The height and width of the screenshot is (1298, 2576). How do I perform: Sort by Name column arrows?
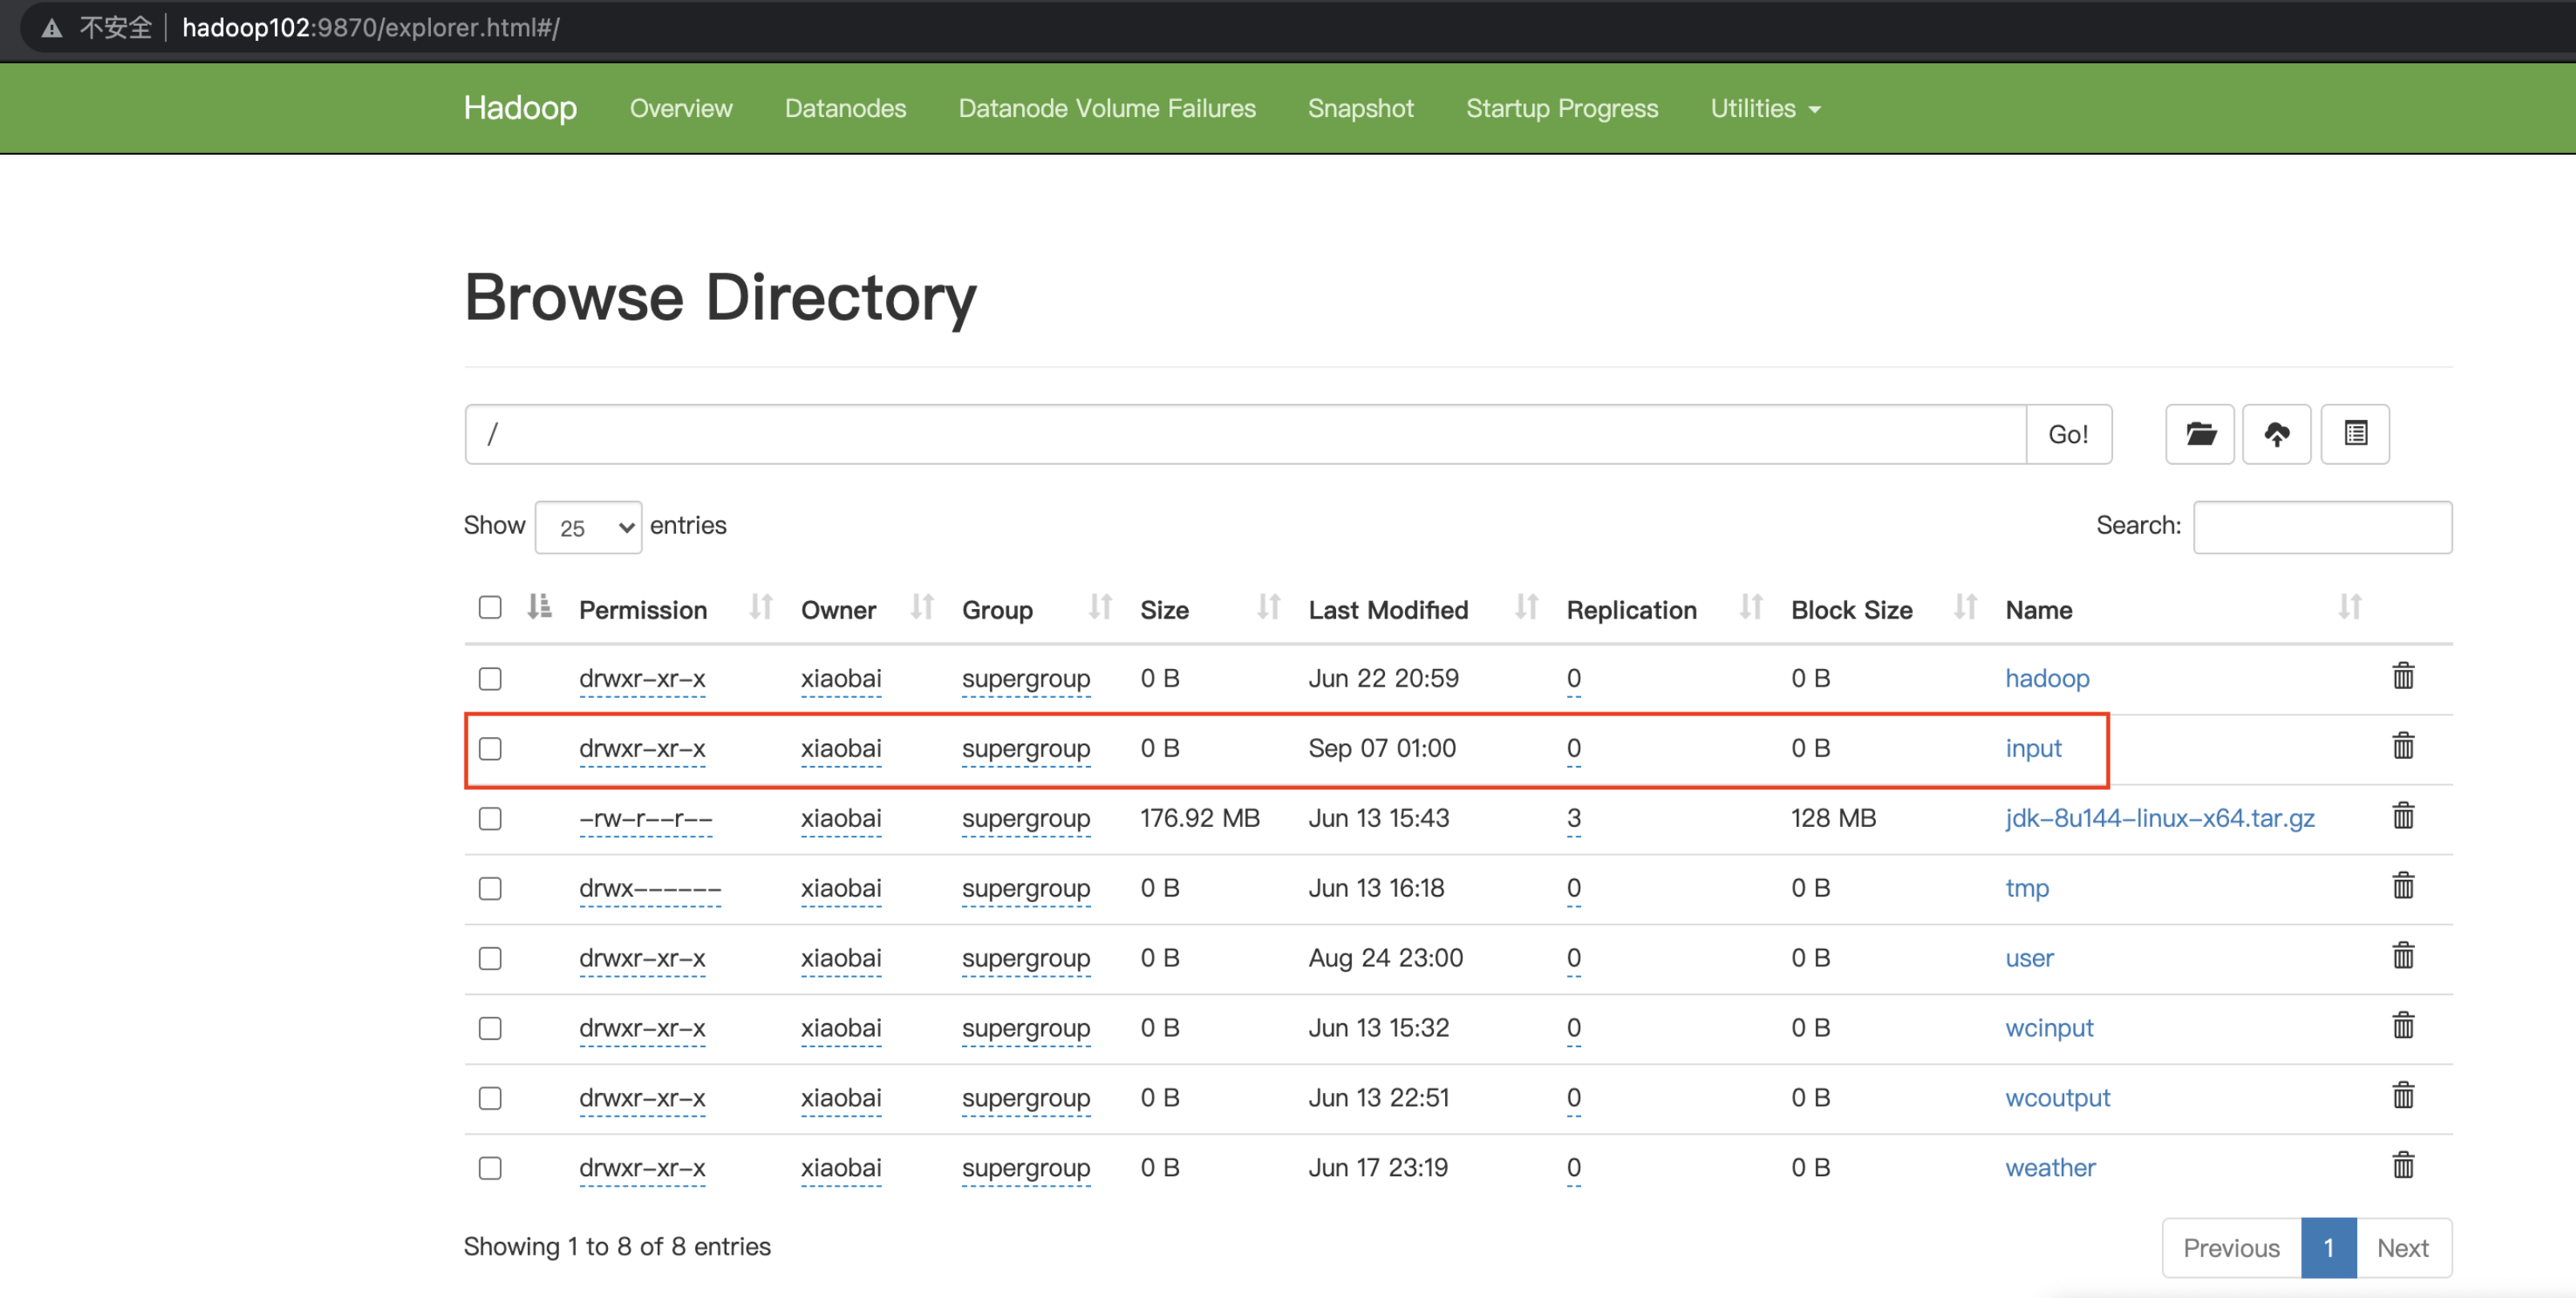tap(2349, 607)
